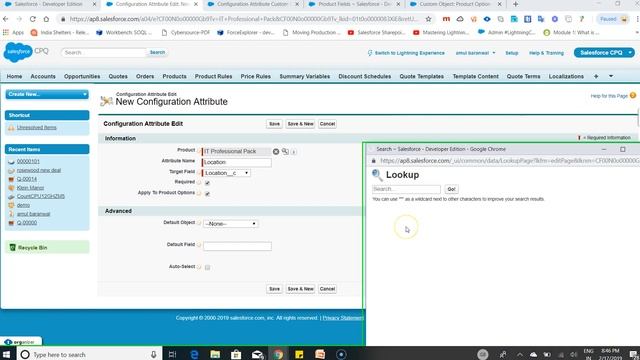Open the browser home page icon
The image size is (640, 360).
click(x=46, y=19)
